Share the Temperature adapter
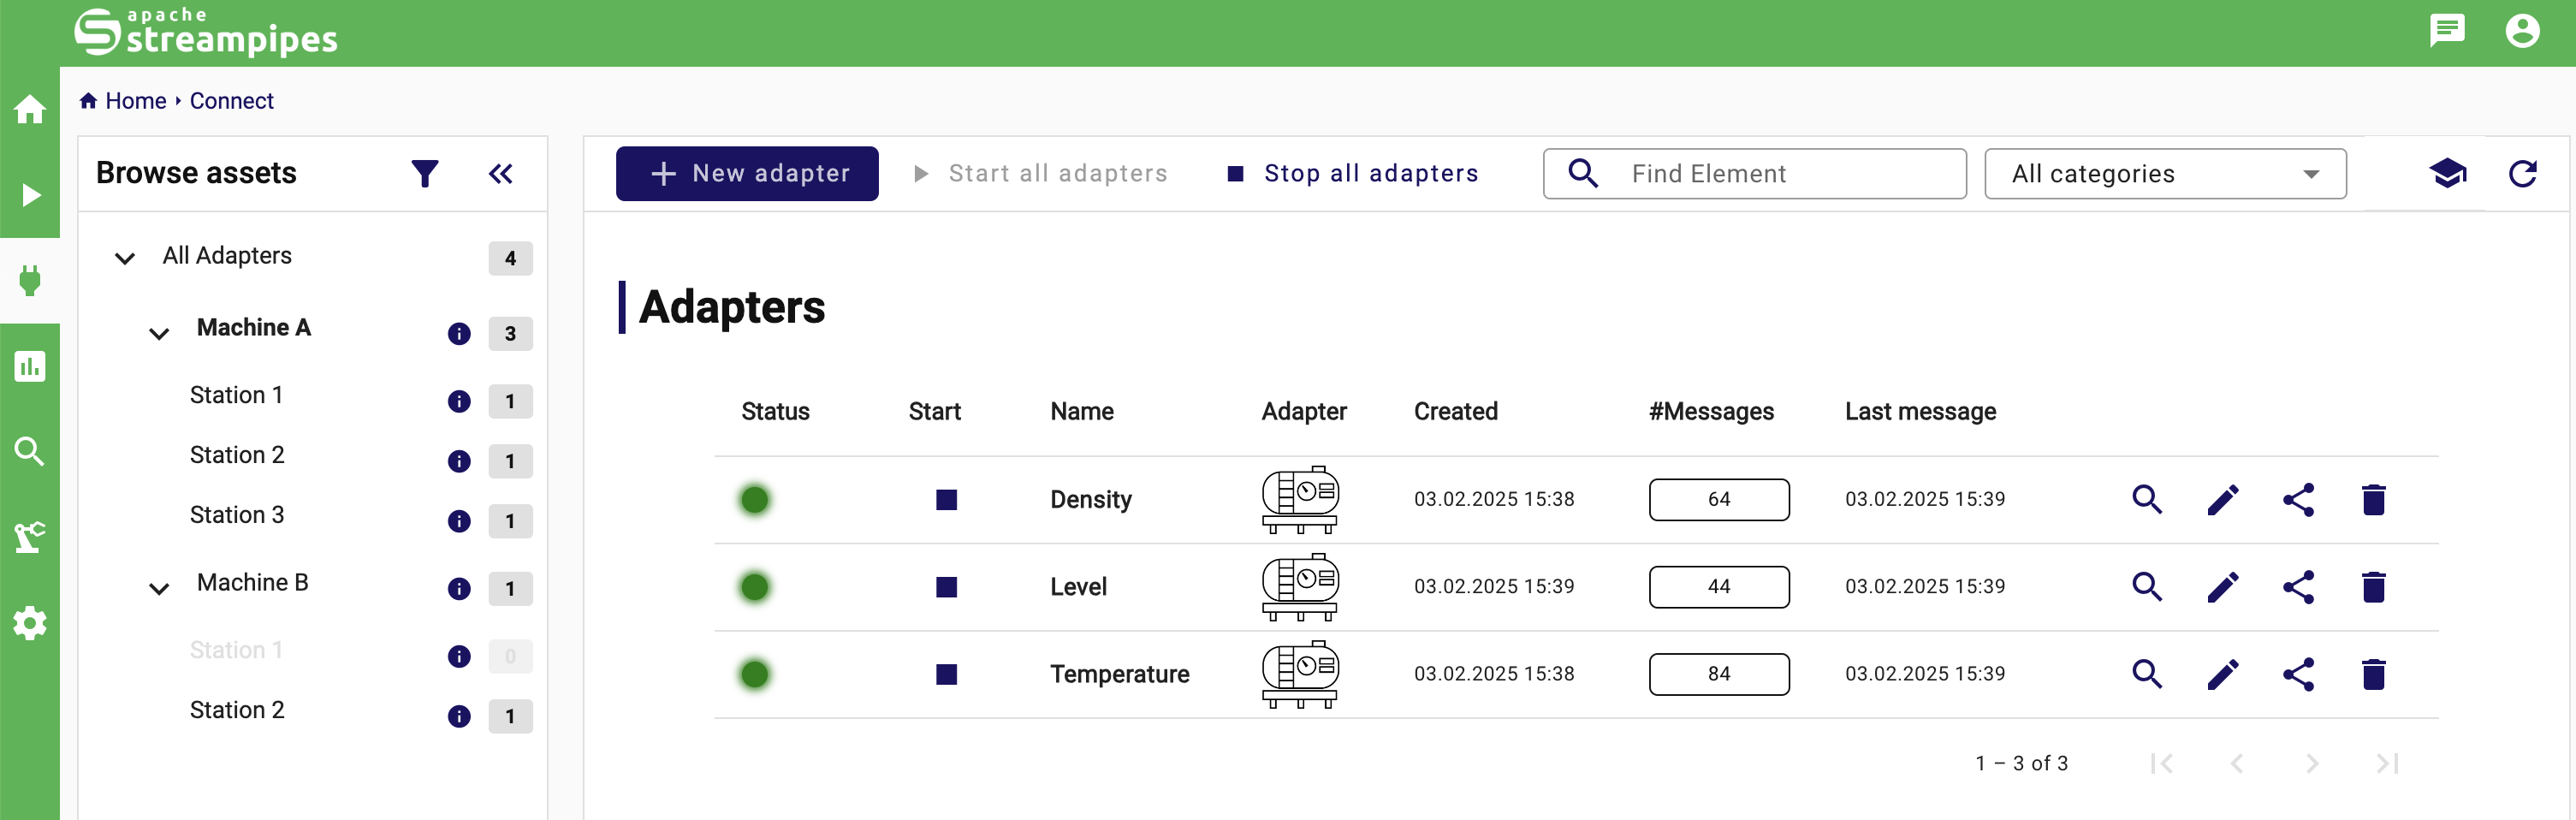 (x=2298, y=674)
